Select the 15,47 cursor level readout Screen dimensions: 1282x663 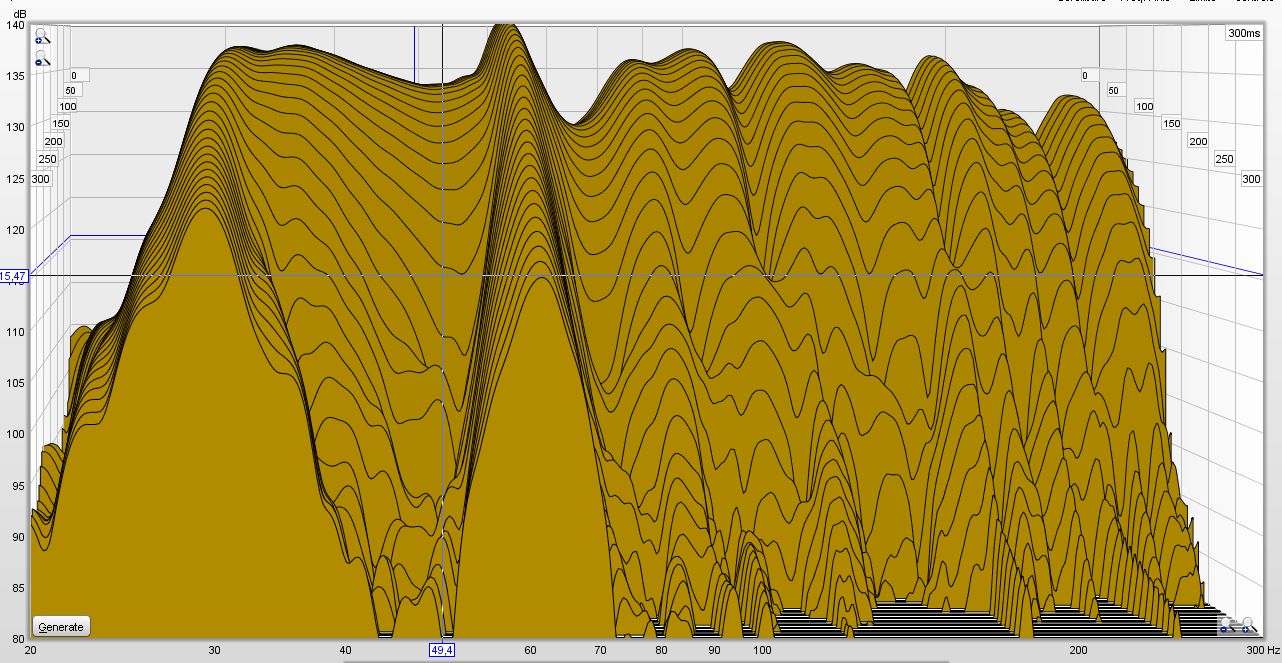14,275
